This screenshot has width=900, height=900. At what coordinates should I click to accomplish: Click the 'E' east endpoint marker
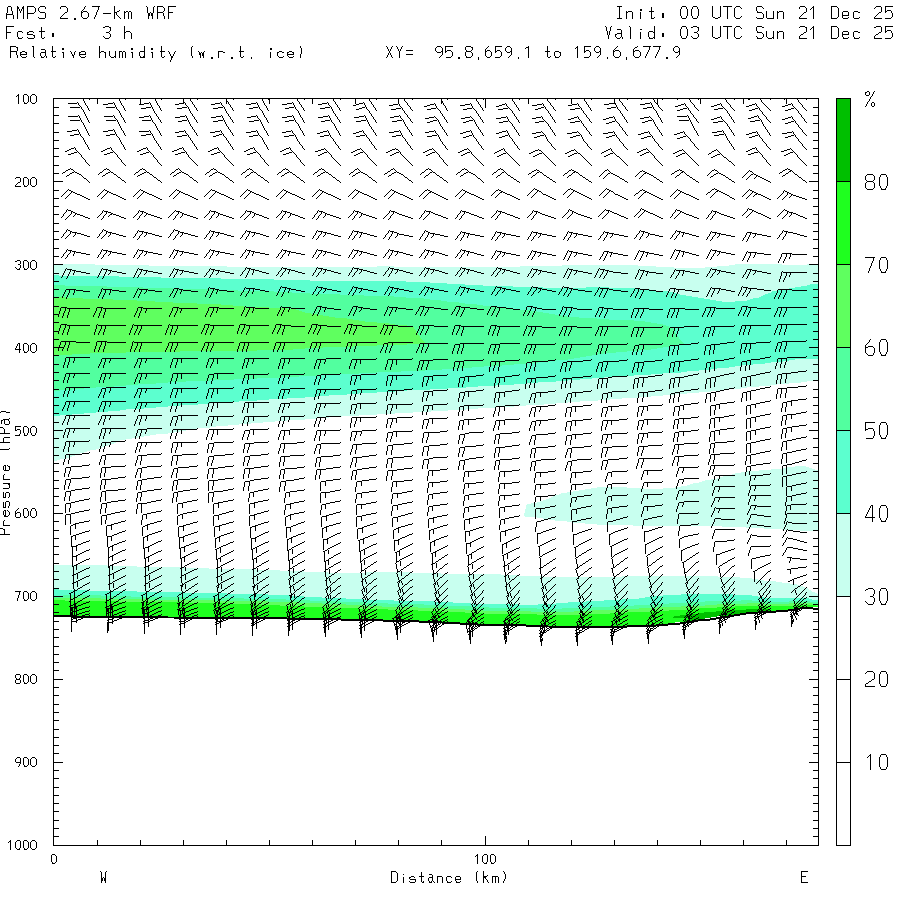803,877
